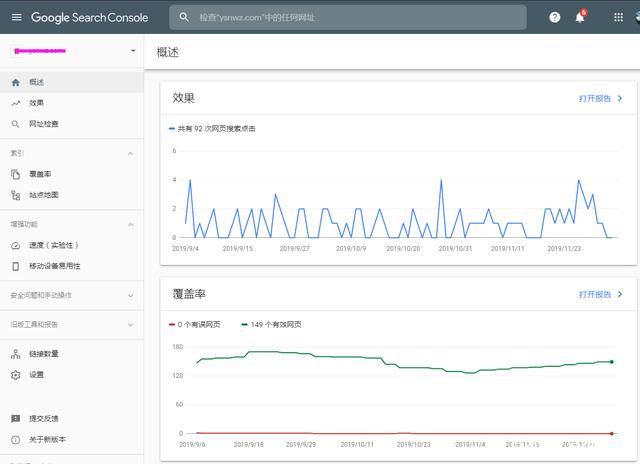Collapse the 增强功能 section
This screenshot has height=464, width=640.
(131, 225)
